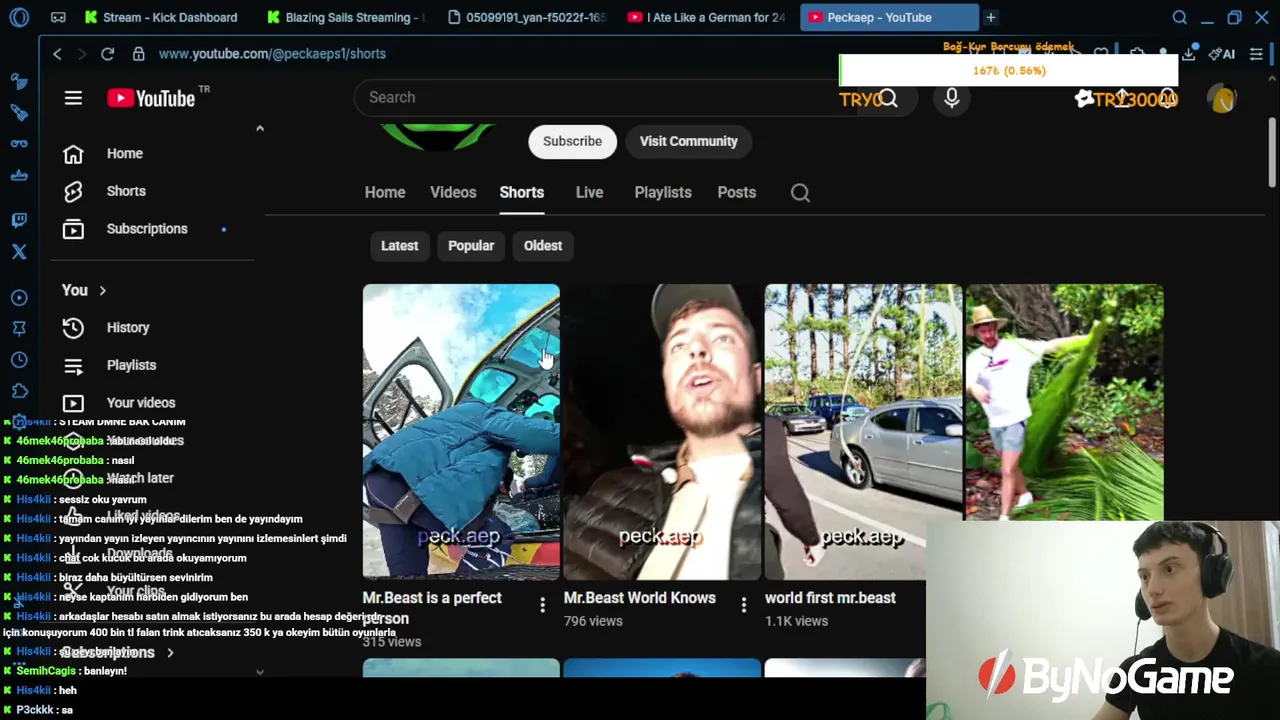Play the helicopter short thumbnail
Image resolution: width=1280 pixels, height=720 pixels.
[x=461, y=432]
